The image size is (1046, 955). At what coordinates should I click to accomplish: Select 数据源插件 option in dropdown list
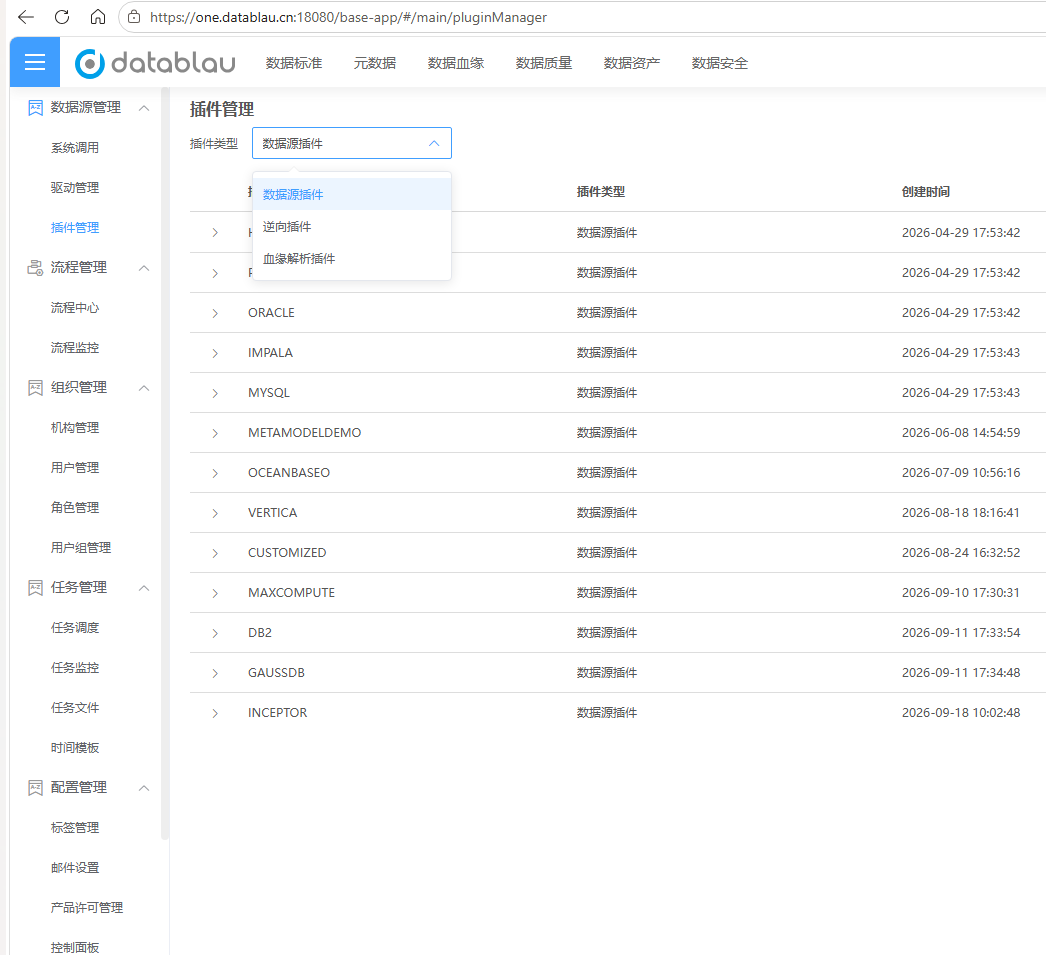352,195
